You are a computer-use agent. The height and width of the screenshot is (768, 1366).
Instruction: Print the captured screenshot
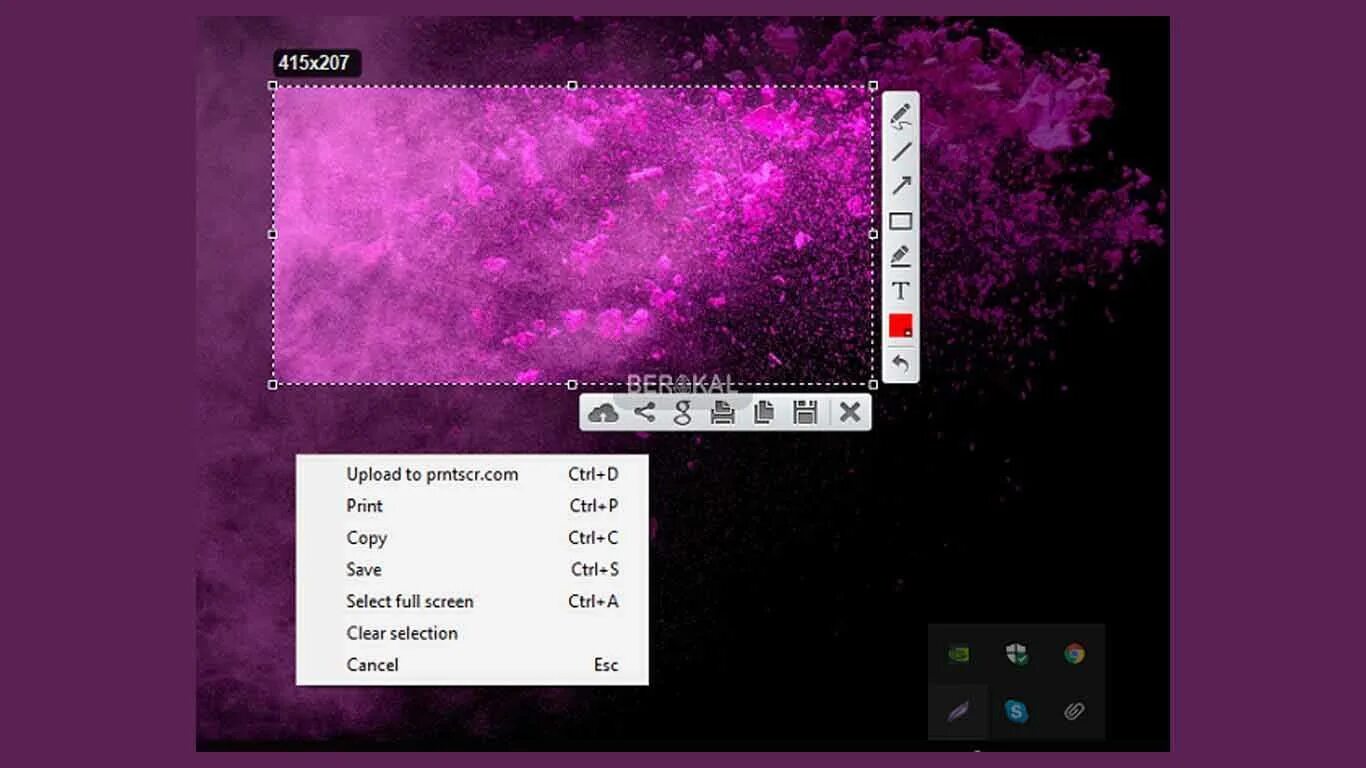coord(723,410)
